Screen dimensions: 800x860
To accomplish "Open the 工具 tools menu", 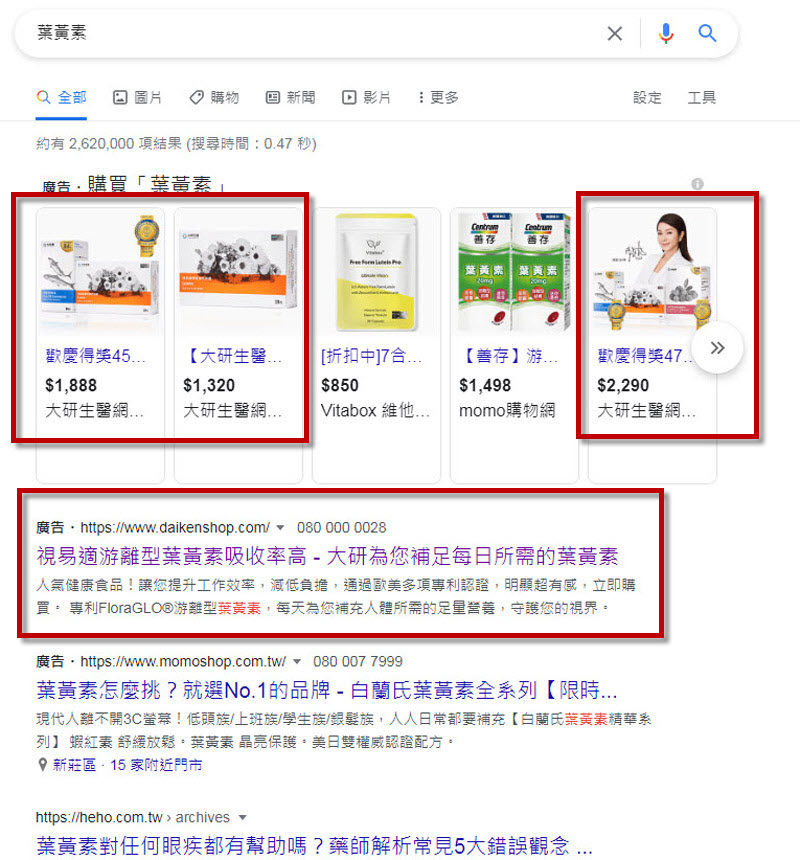I will coord(702,98).
